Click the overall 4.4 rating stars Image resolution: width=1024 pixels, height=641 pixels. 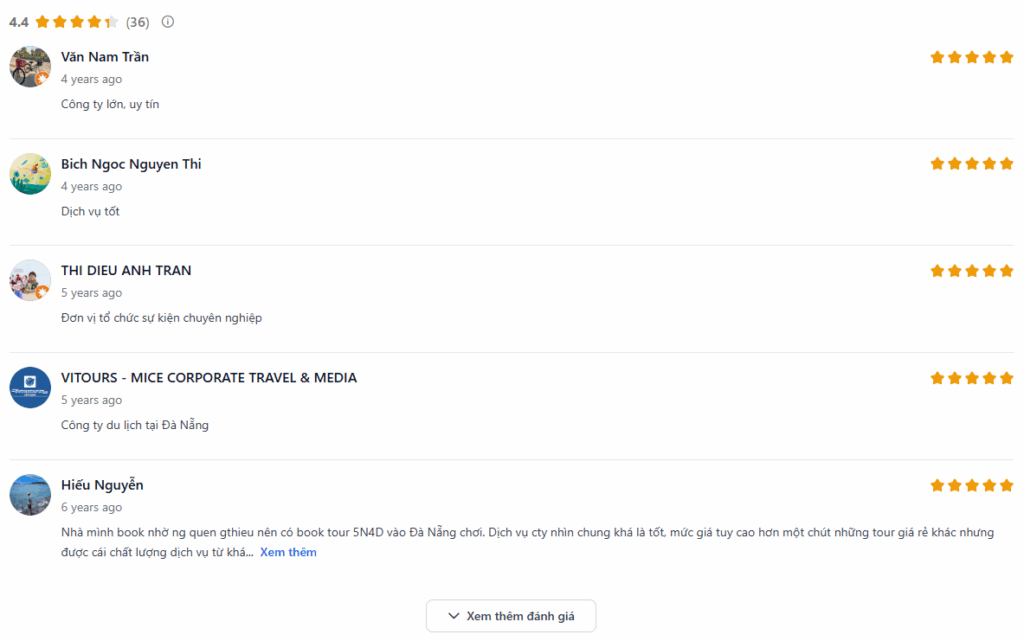[77, 22]
